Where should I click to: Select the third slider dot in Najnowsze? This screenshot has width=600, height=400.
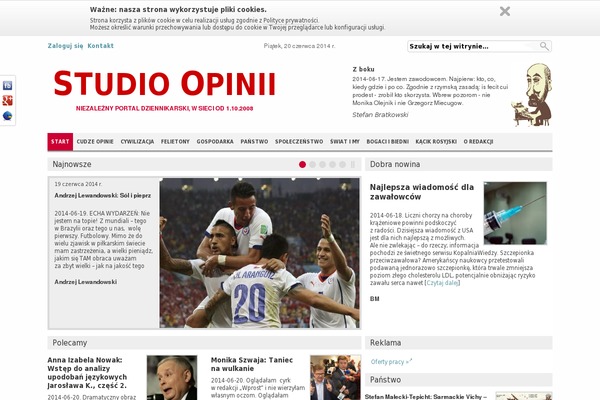pos(323,164)
